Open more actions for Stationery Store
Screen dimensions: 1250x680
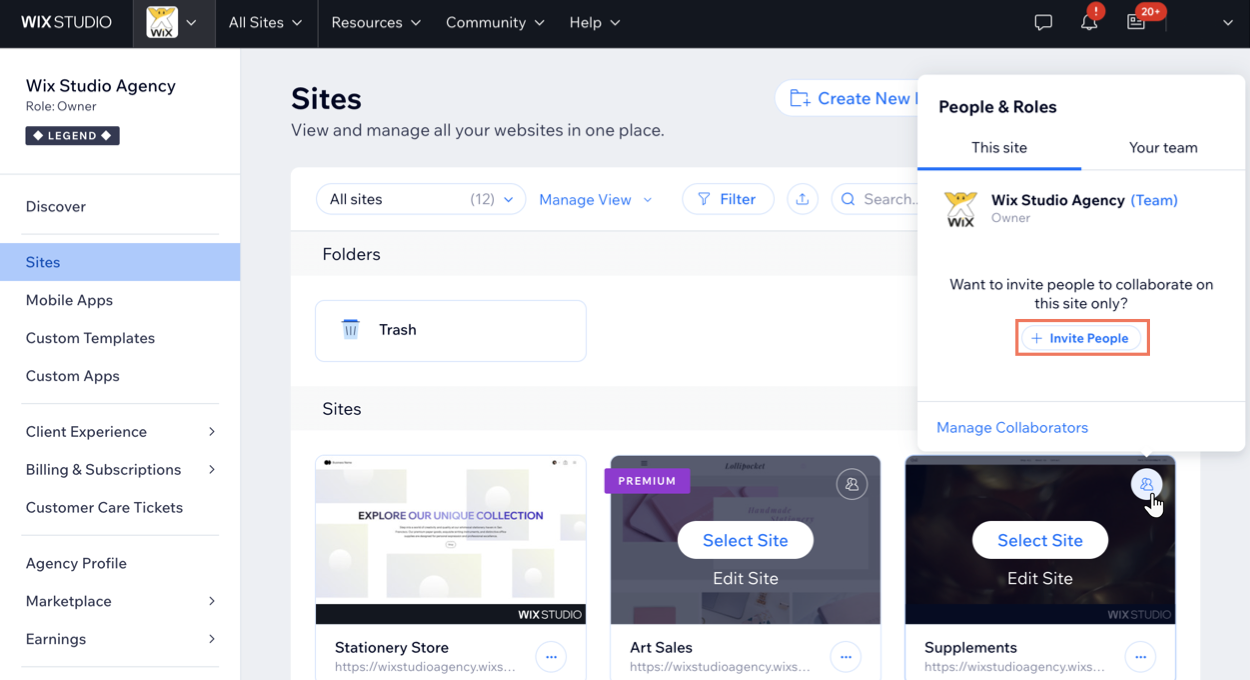click(551, 657)
